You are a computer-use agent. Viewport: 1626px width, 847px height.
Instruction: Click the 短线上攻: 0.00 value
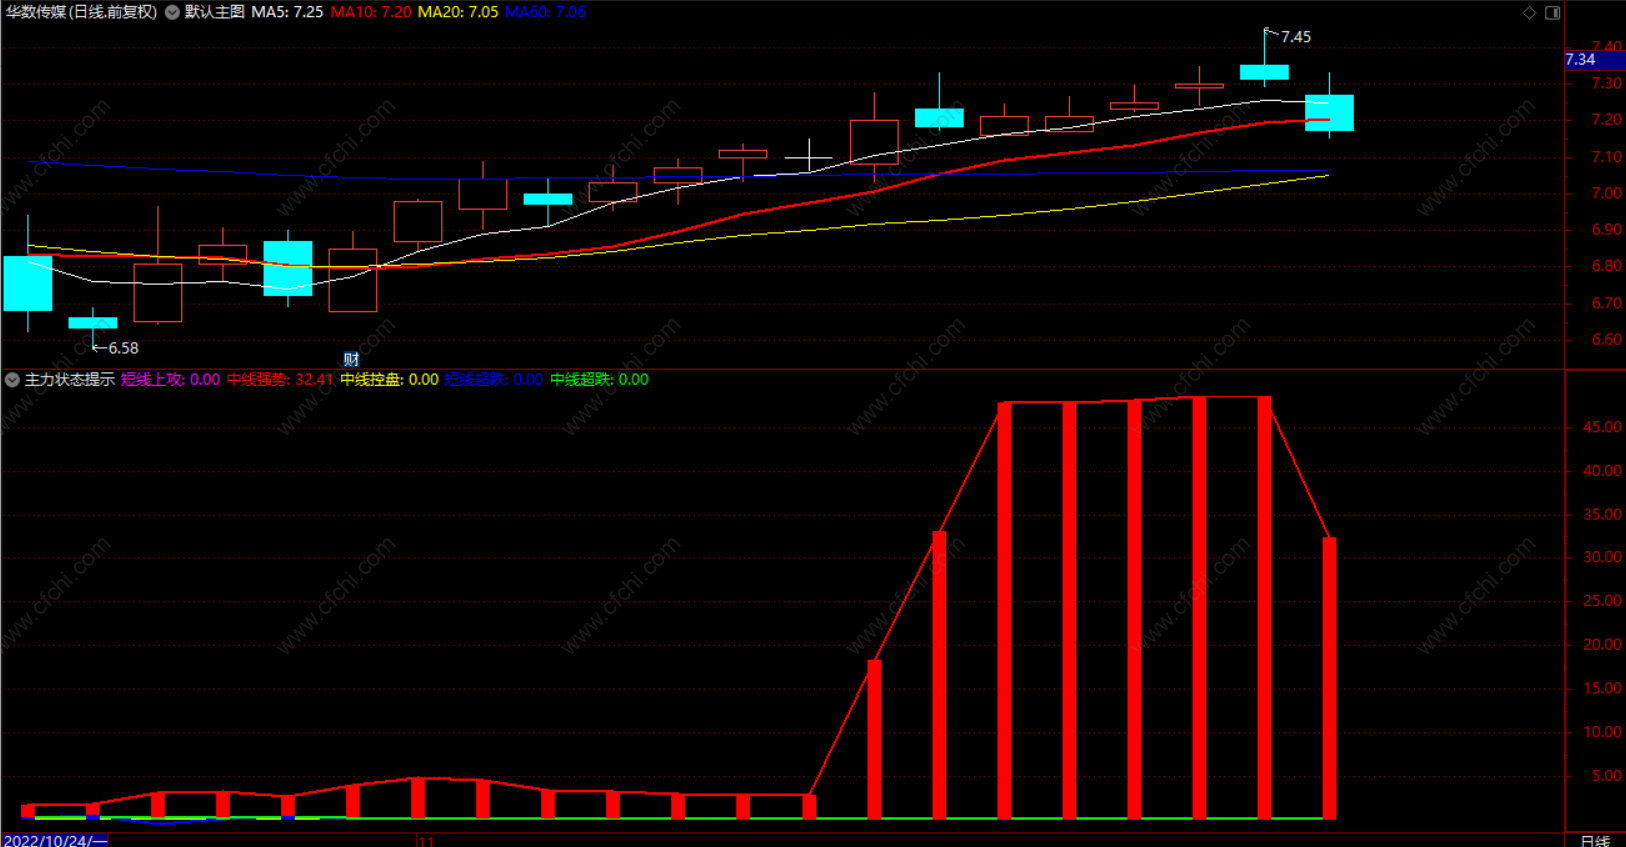170,380
